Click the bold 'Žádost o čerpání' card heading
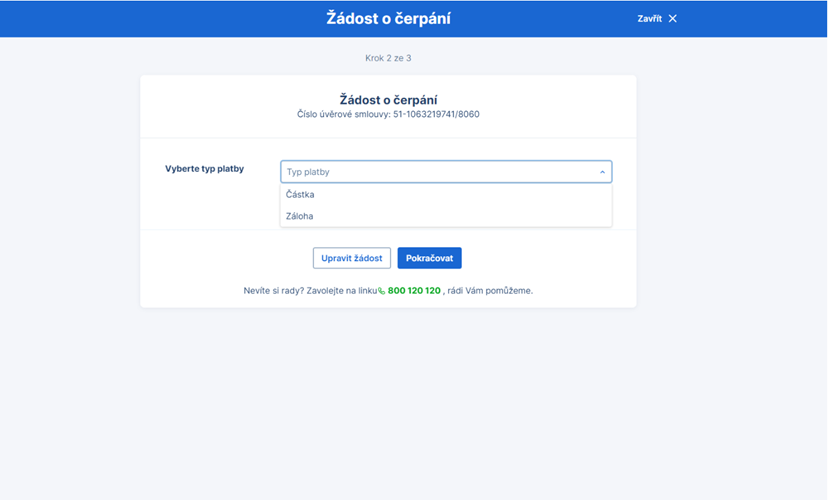This screenshot has height=500, width=829. pyautogui.click(x=388, y=99)
